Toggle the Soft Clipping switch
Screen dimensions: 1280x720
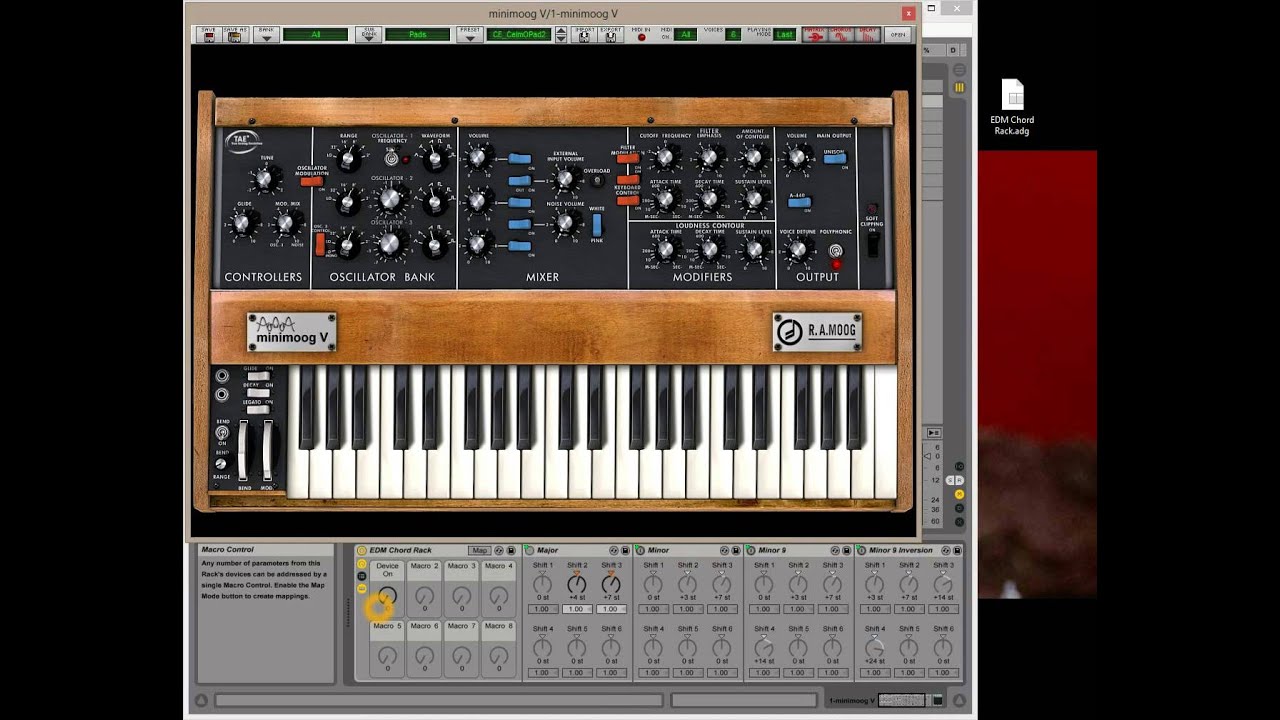click(872, 245)
